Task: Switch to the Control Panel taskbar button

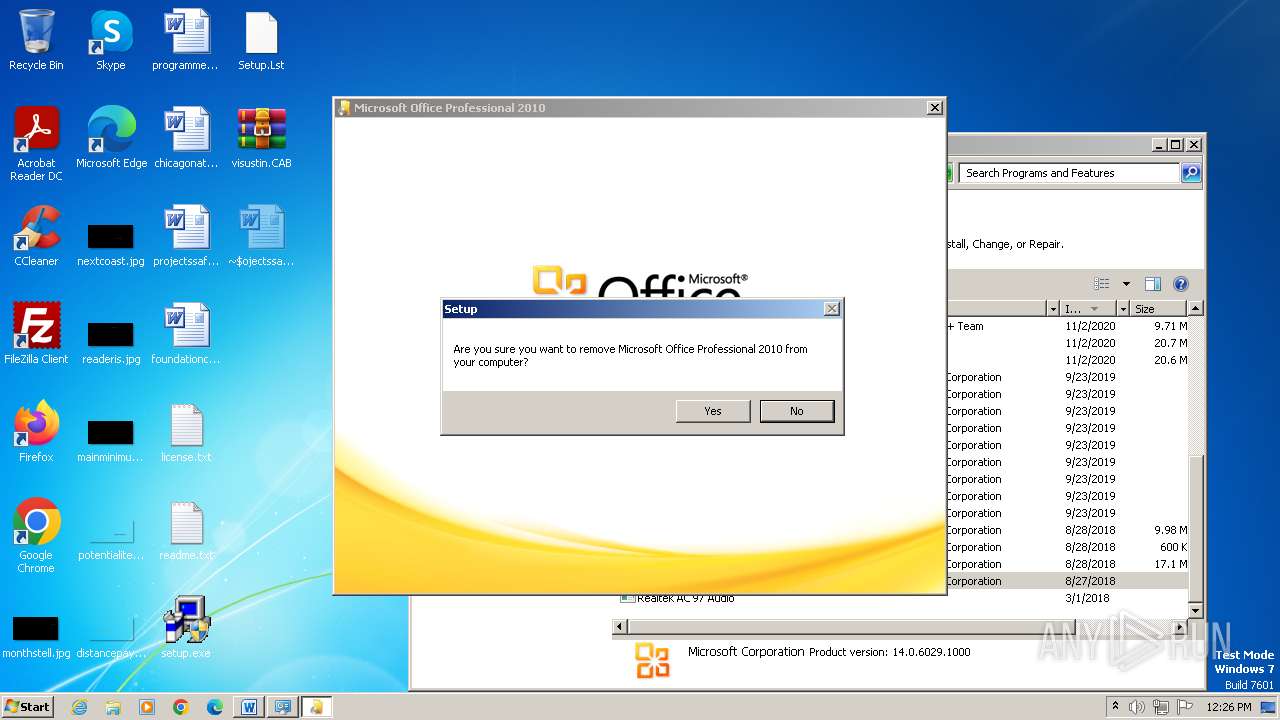Action: (283, 707)
